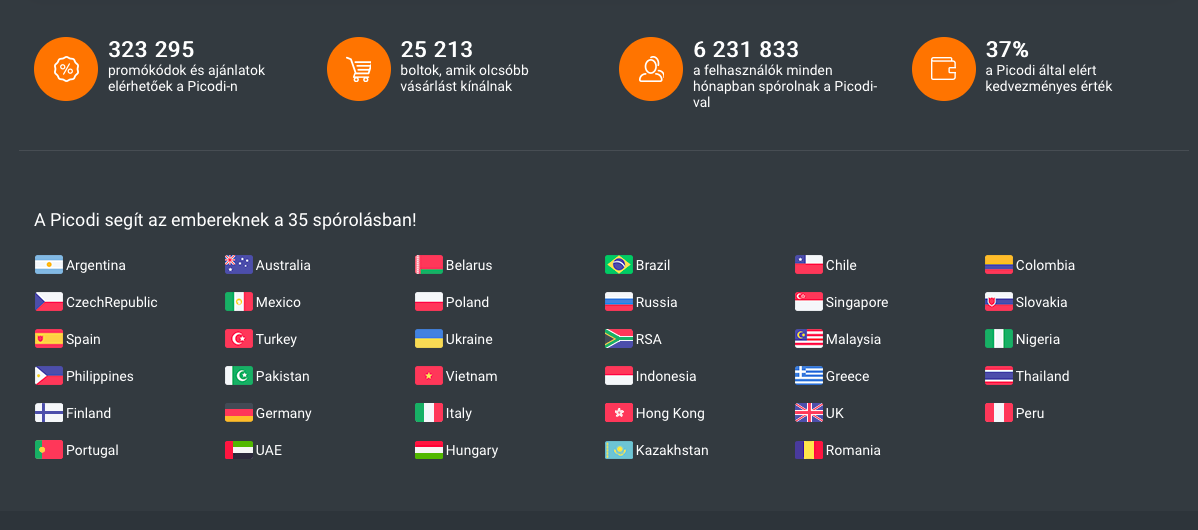Click the Argentina flag icon

(49, 265)
